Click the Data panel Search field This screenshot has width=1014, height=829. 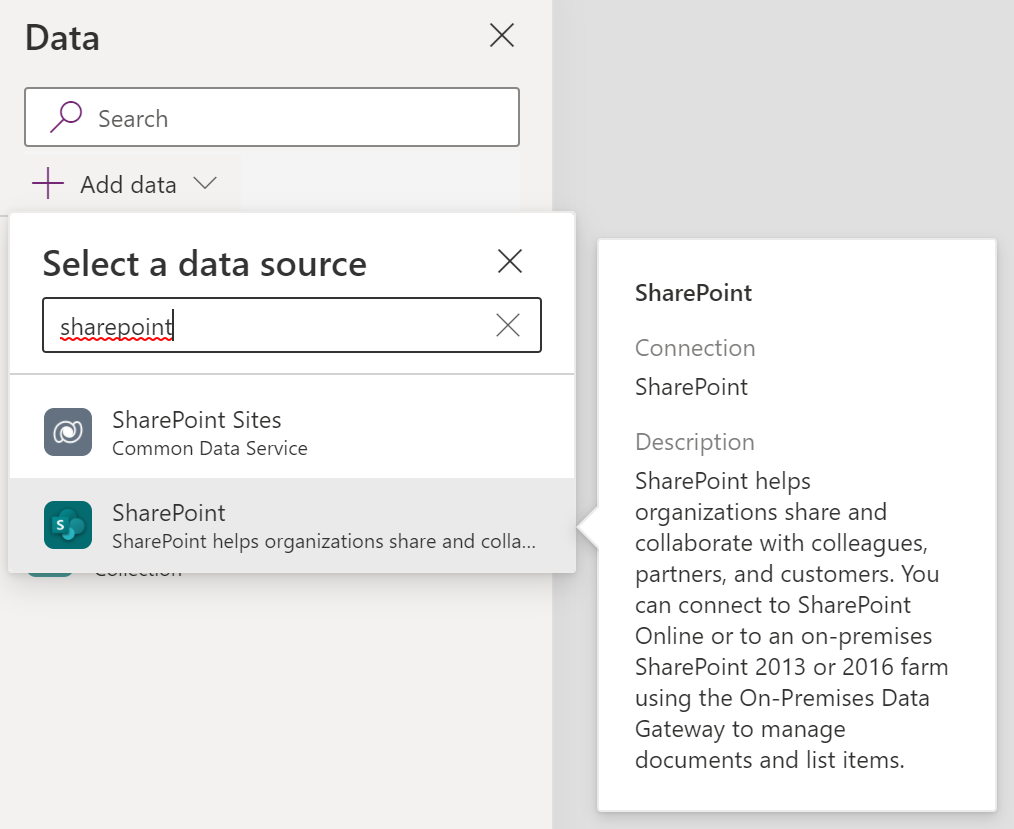pos(272,117)
